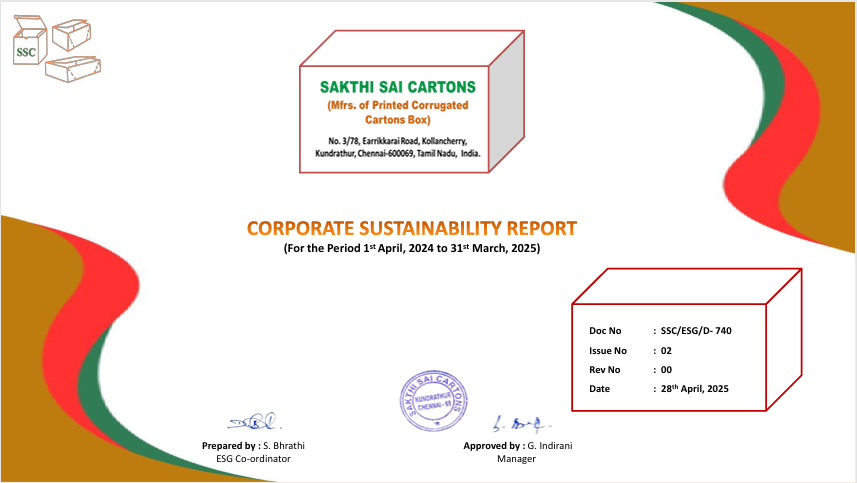Click the CORPORATE SUSTAINABILITY REPORT title

coord(411,228)
